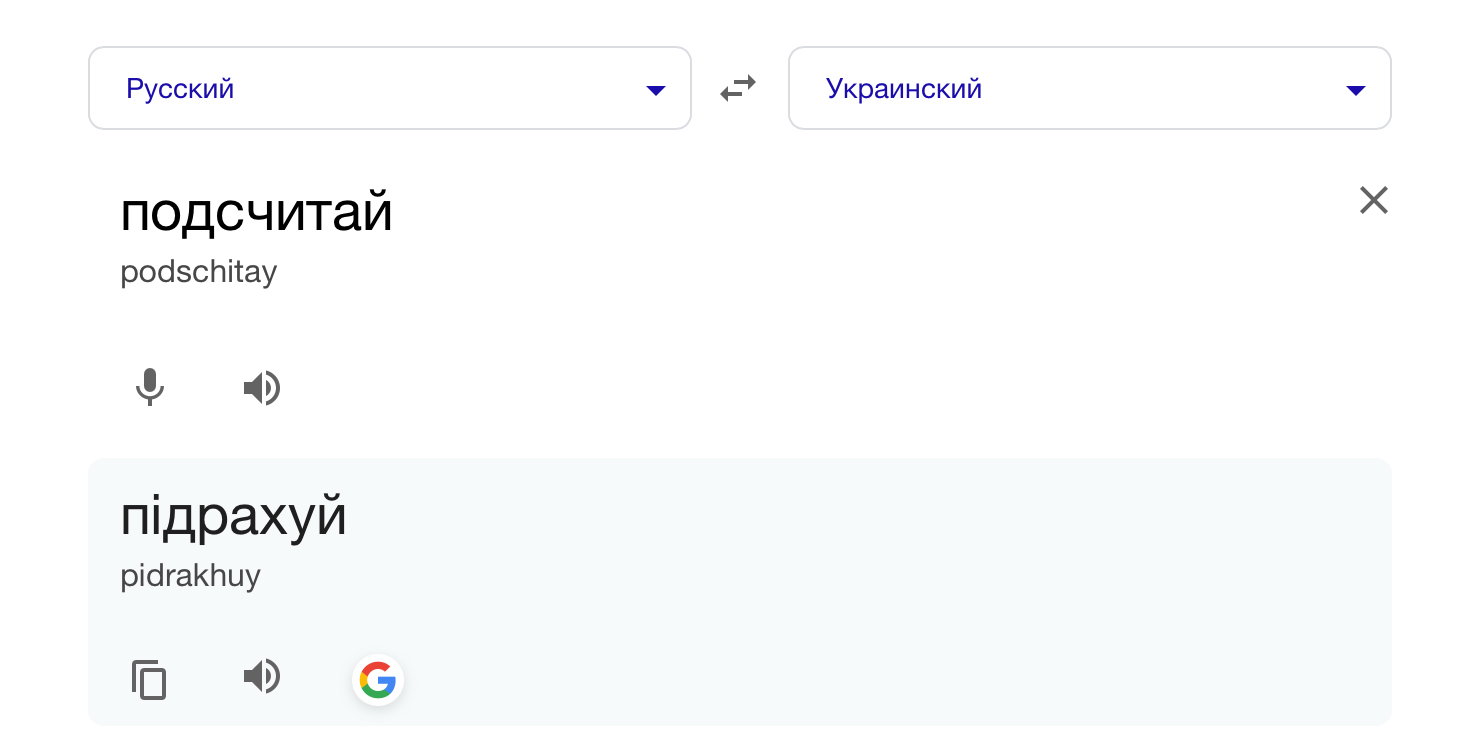Clear the source text with X

point(1374,201)
